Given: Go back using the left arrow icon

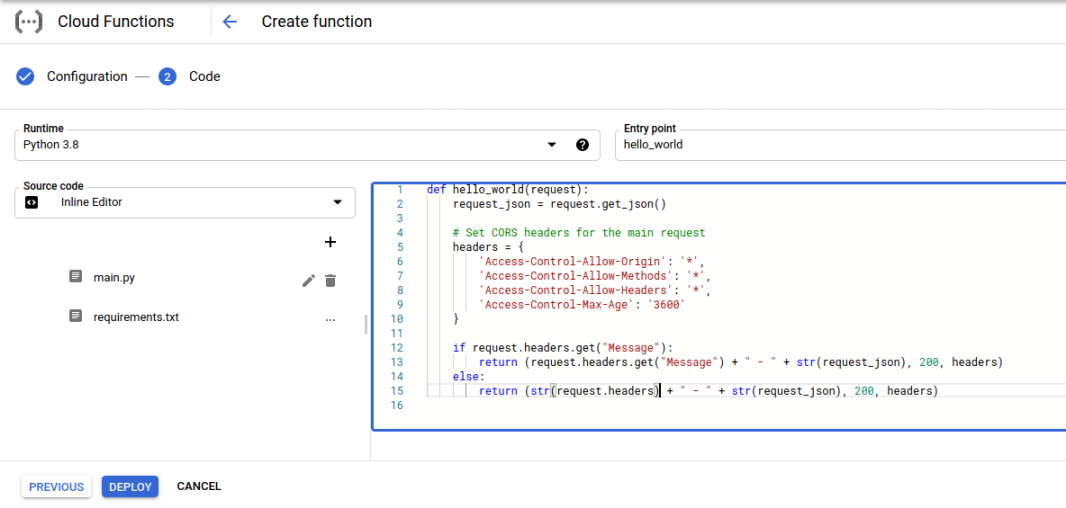Looking at the screenshot, I should click(x=230, y=21).
